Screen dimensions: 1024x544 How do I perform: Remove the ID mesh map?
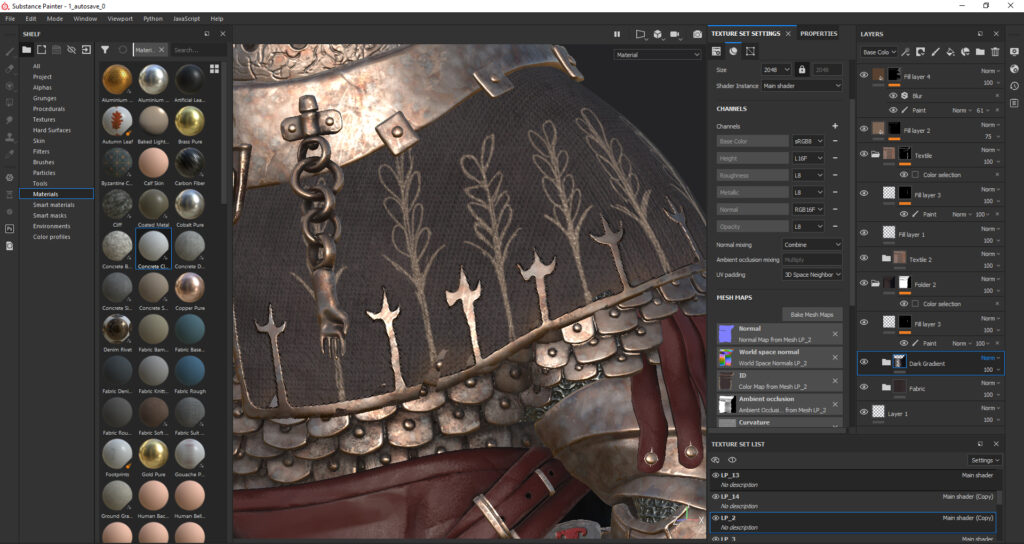[x=835, y=380]
